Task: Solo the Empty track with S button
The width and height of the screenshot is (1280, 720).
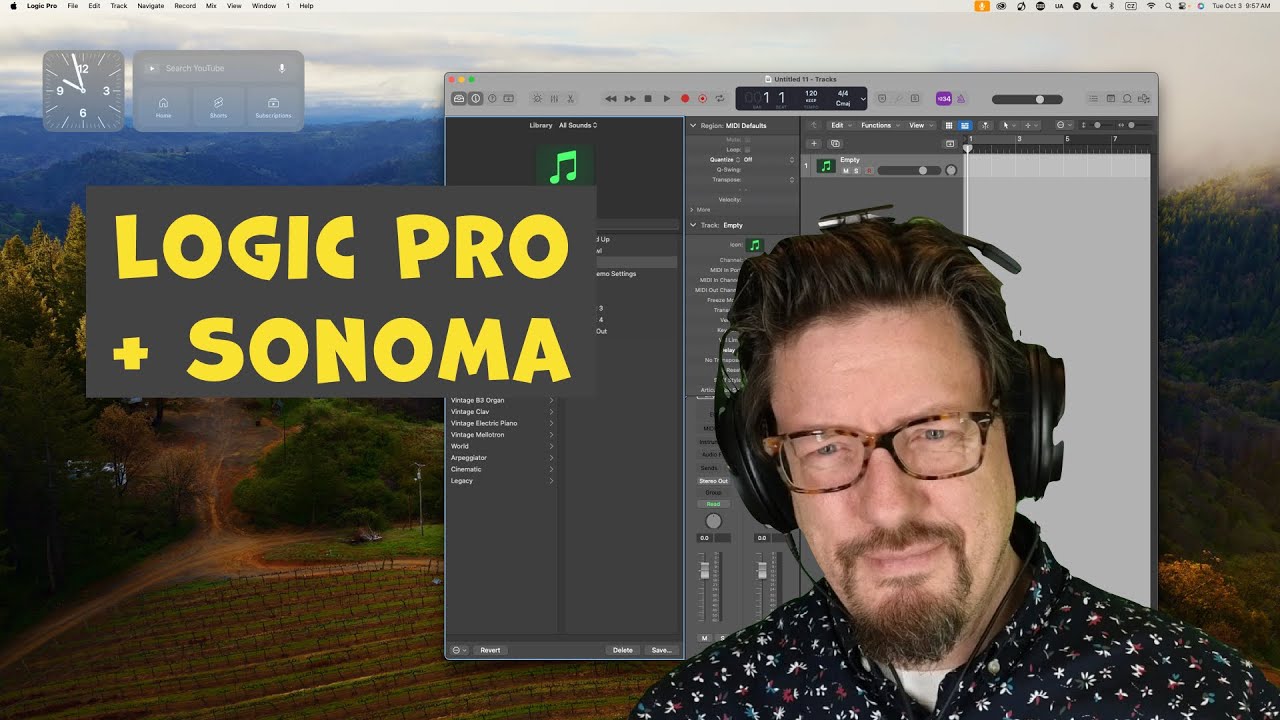Action: click(x=856, y=171)
